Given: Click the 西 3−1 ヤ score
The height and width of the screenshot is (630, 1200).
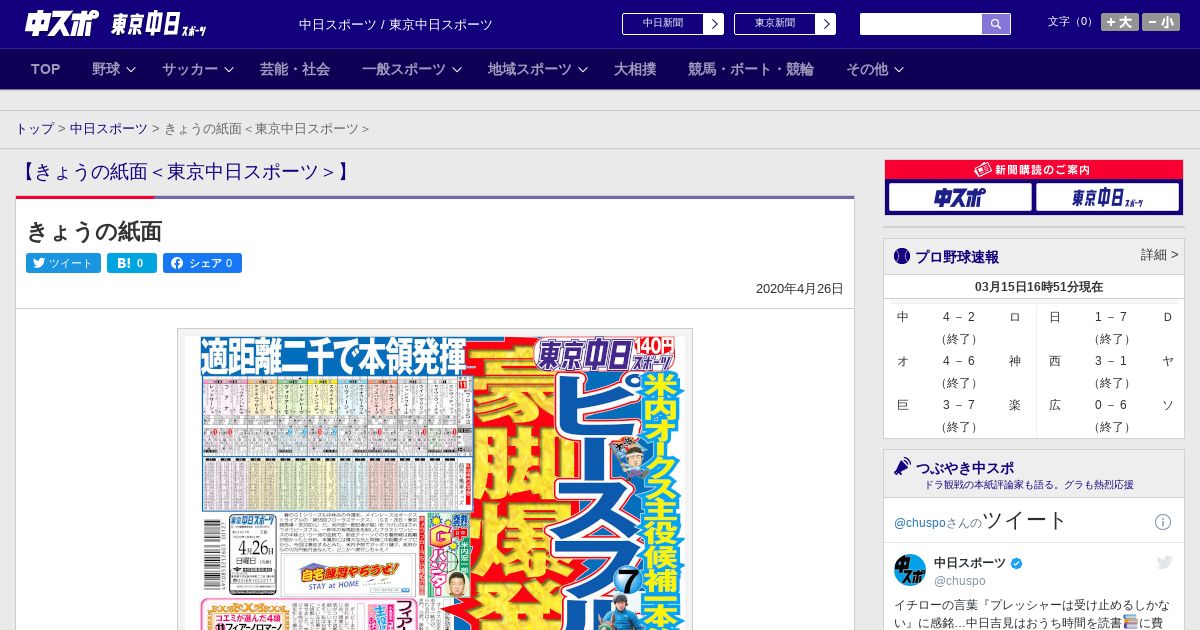Looking at the screenshot, I should [x=1111, y=361].
